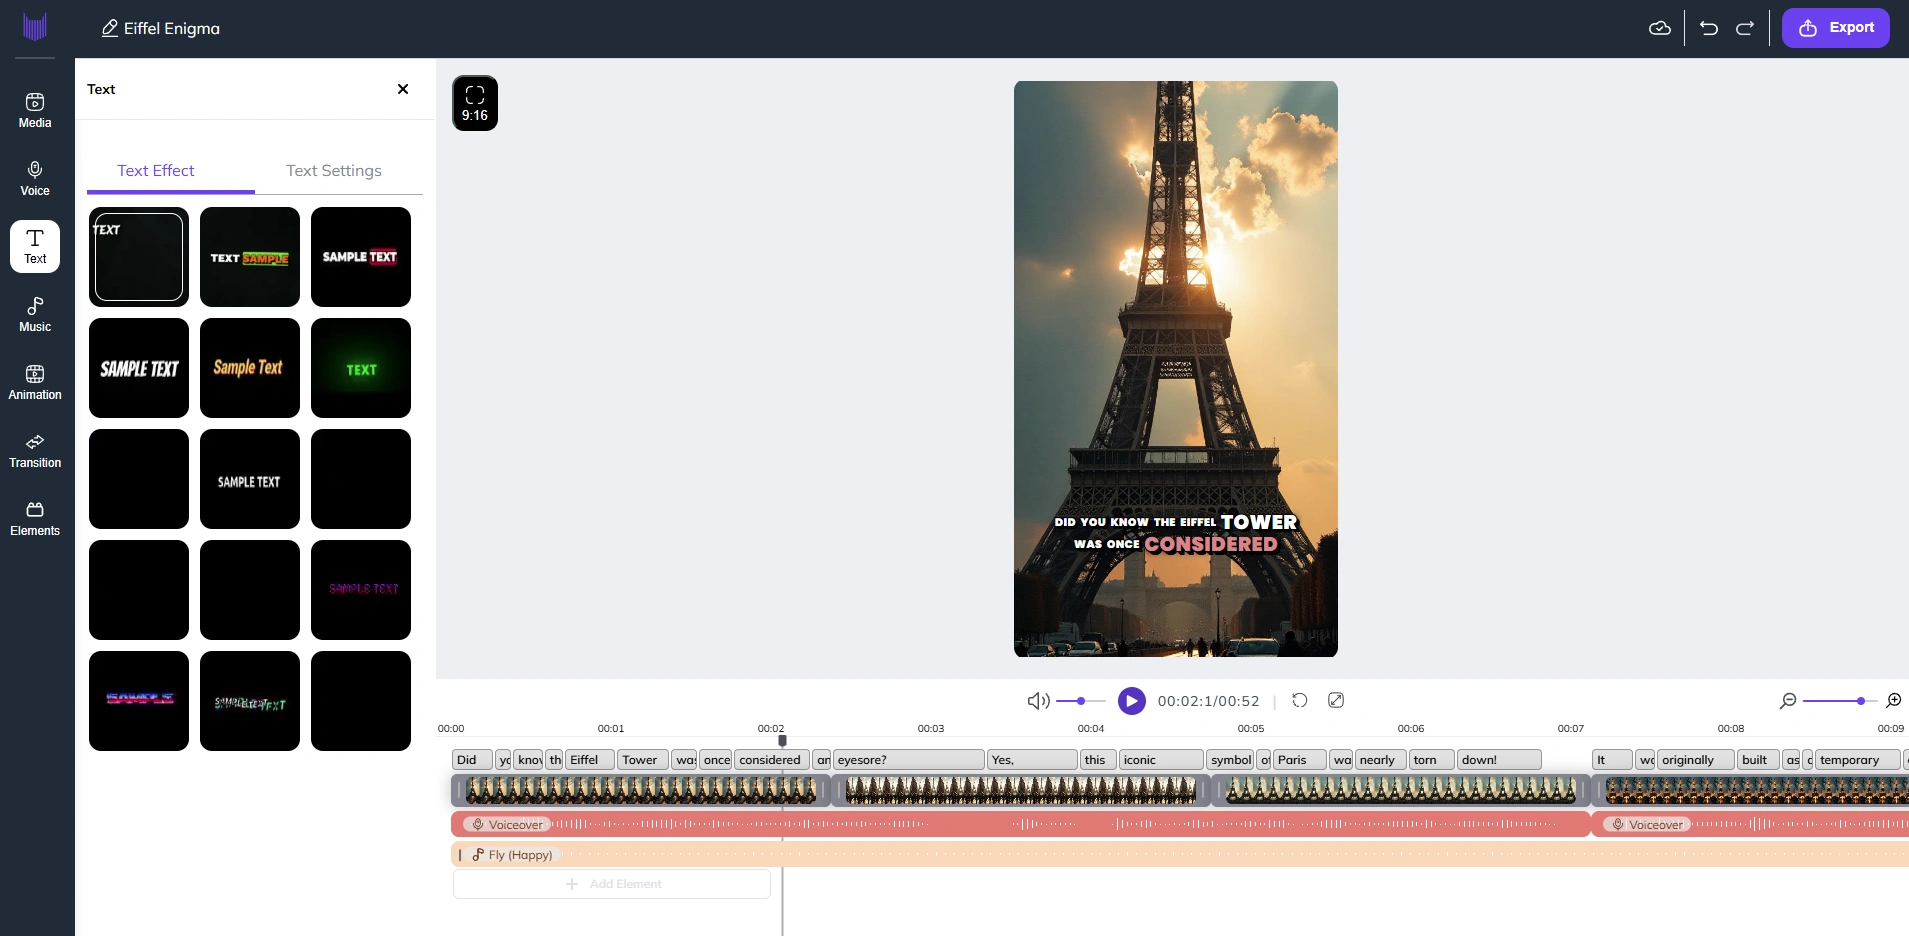
Task: Choose the red-highlighted SAMPLE TEXT effect
Action: point(361,257)
